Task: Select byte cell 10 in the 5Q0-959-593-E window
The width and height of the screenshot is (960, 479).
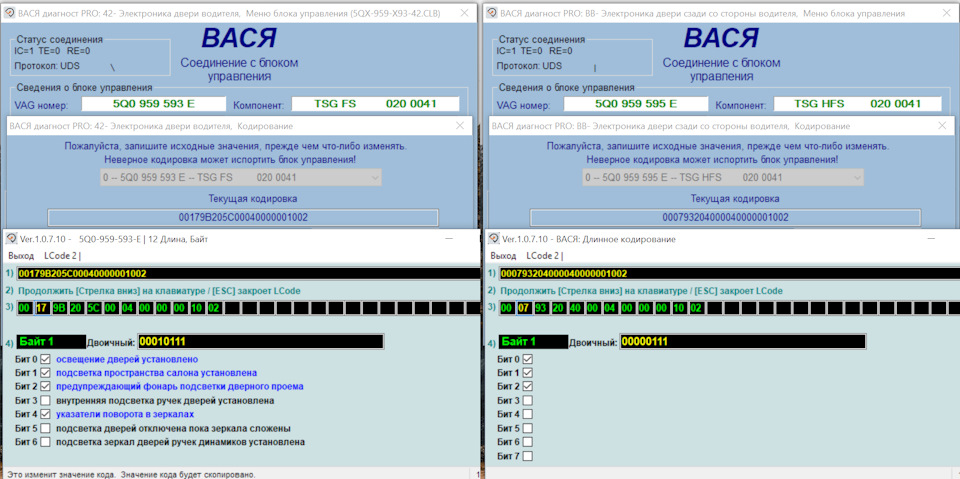Action: [197, 308]
